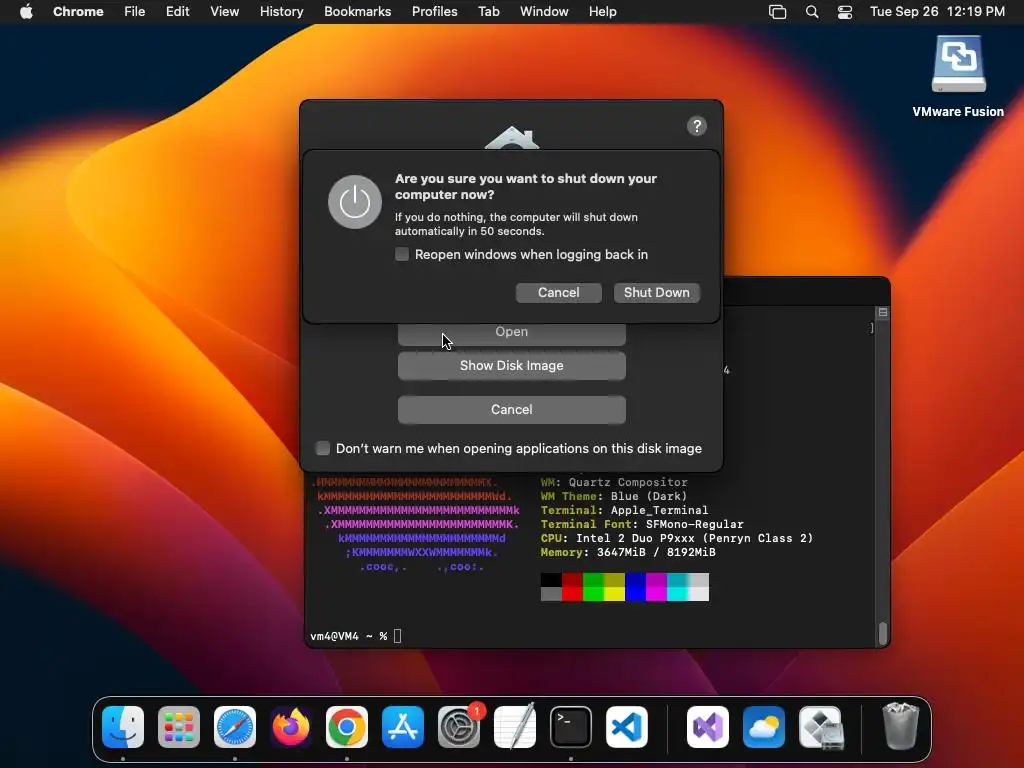This screenshot has width=1024, height=768.
Task: Open the History menu
Action: (281, 12)
